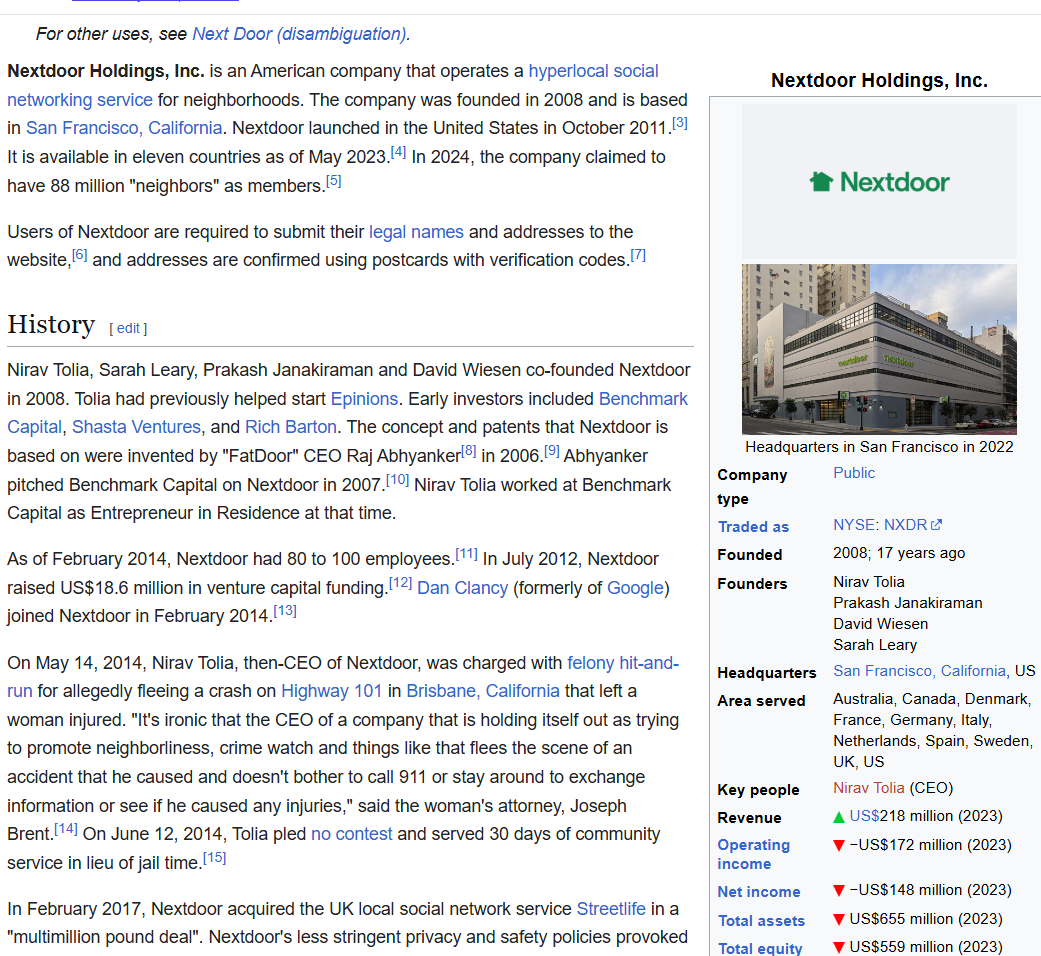Follow the Brisbane, California link
Image resolution: width=1041 pixels, height=956 pixels.
[483, 691]
